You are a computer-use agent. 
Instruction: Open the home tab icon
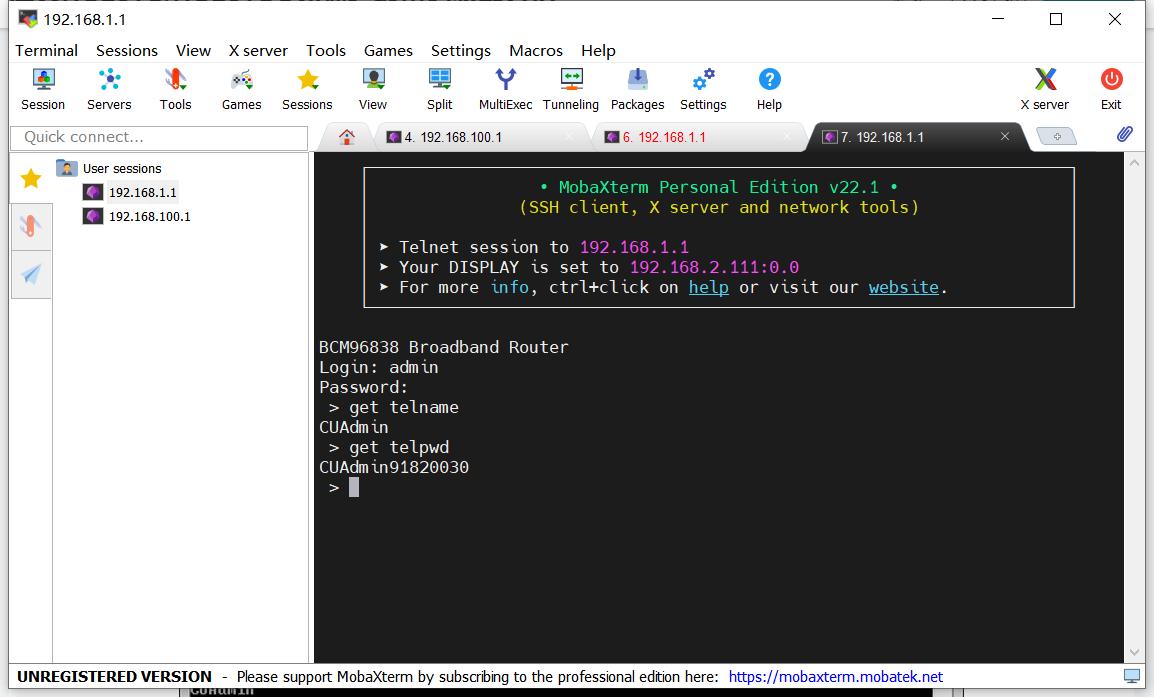pos(347,137)
